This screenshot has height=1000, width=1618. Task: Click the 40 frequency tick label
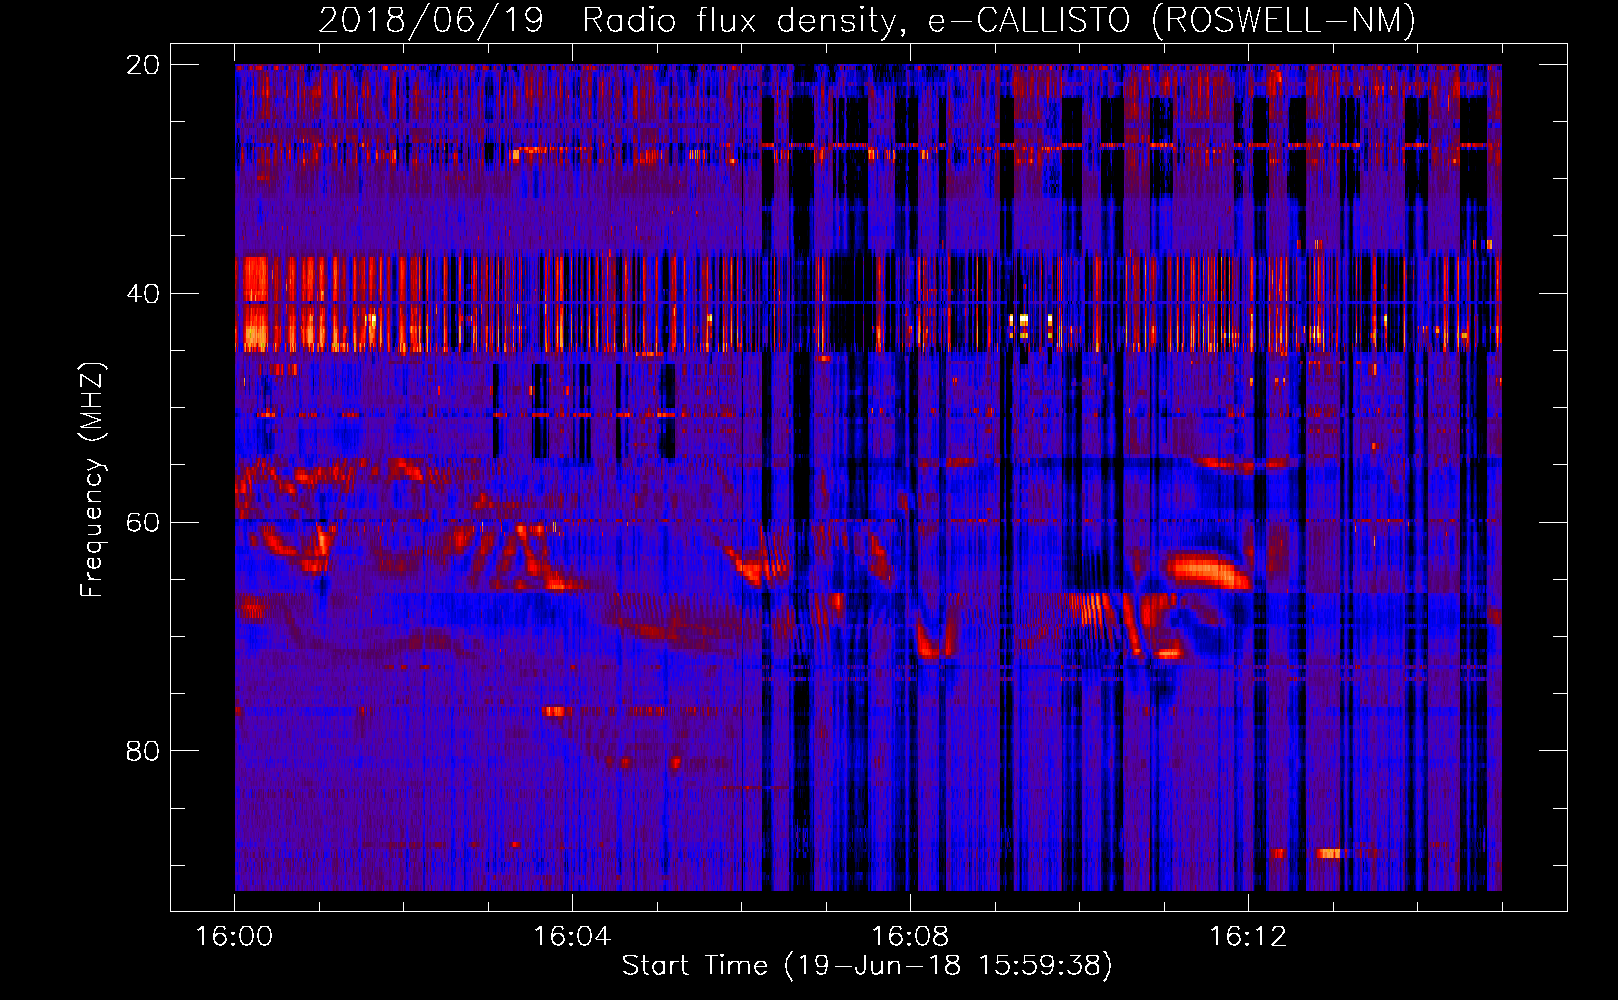pyautogui.click(x=143, y=294)
